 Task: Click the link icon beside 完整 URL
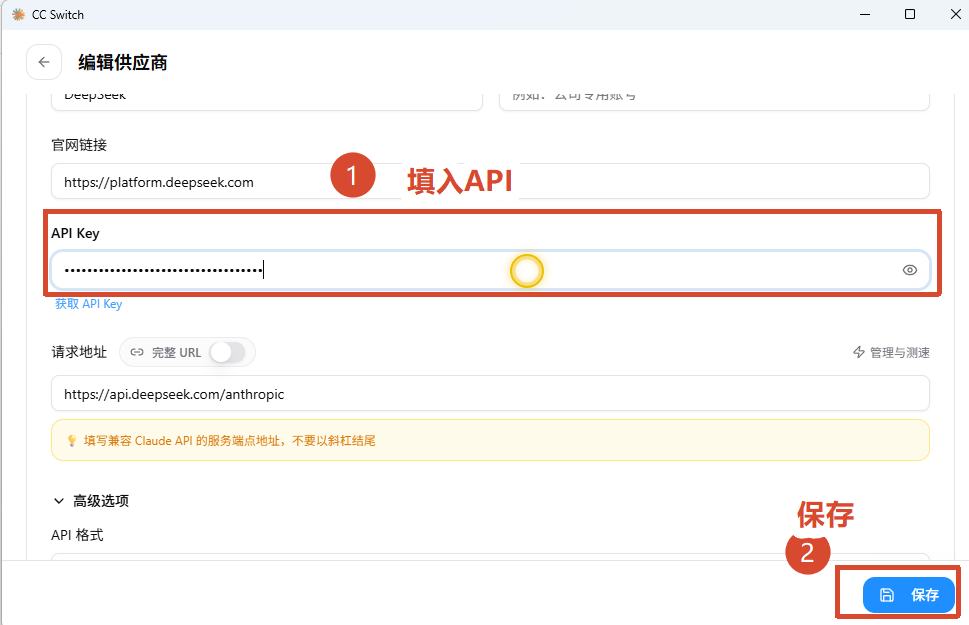point(137,352)
